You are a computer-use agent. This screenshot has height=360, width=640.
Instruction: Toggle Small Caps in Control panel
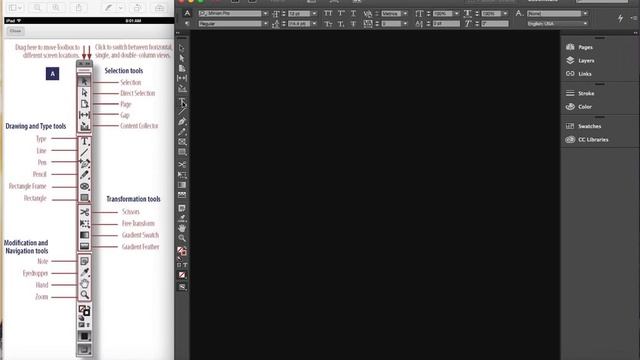pyautogui.click(x=328, y=24)
